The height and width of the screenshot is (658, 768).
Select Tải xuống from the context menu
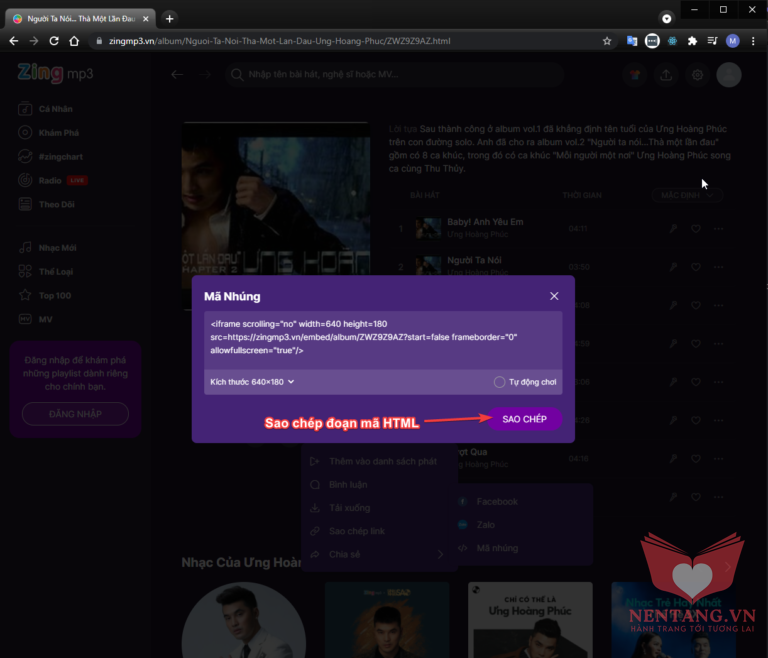coord(348,508)
